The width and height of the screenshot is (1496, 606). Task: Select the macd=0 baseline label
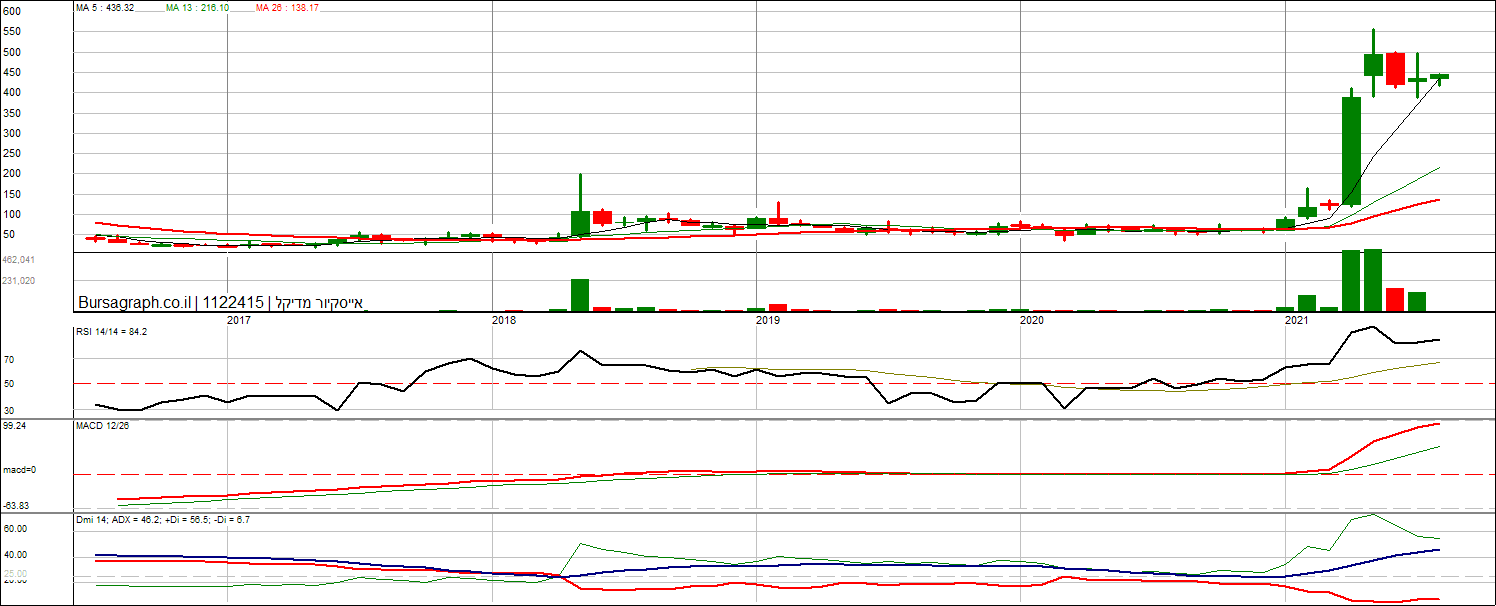tap(19, 470)
